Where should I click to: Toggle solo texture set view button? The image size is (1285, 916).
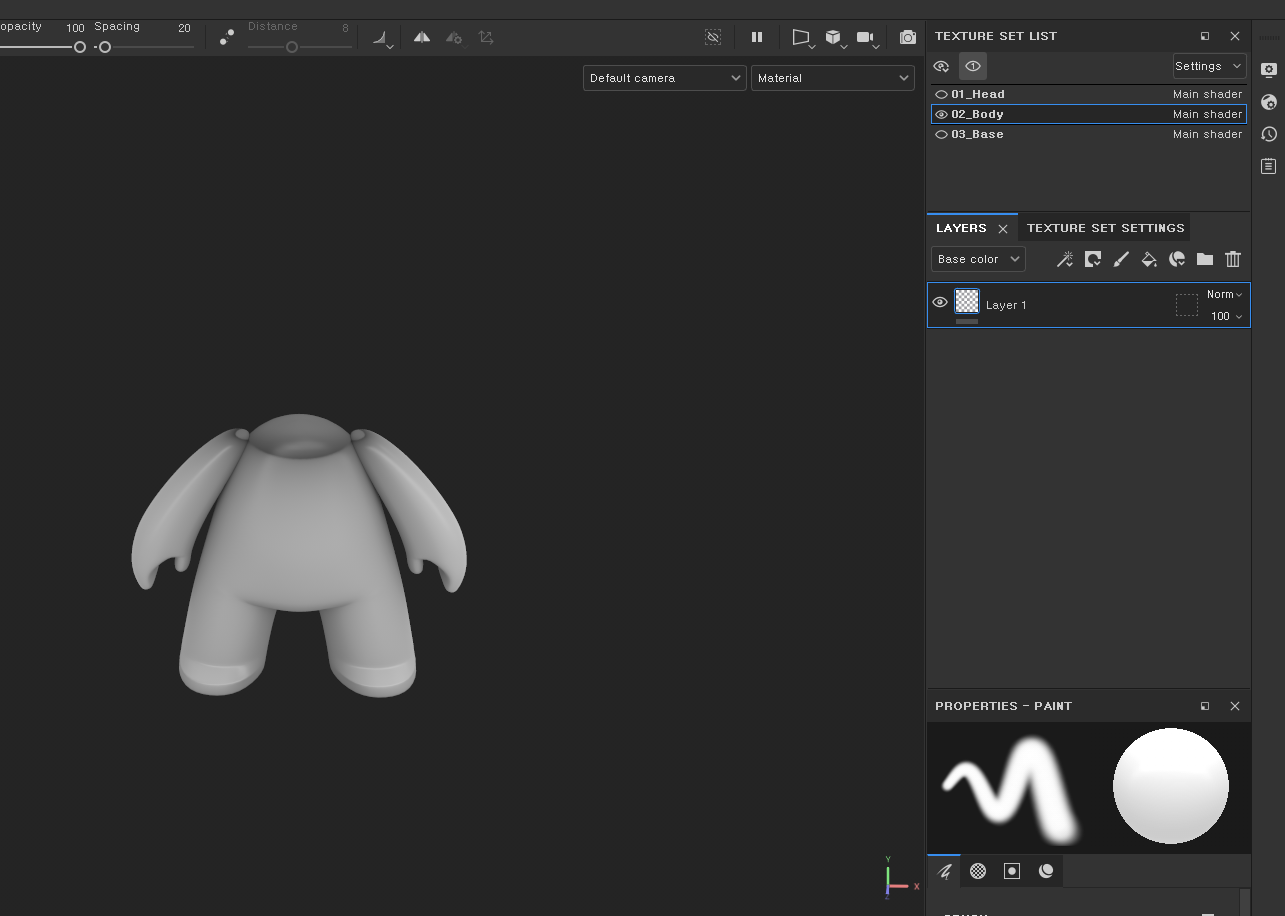(x=973, y=66)
